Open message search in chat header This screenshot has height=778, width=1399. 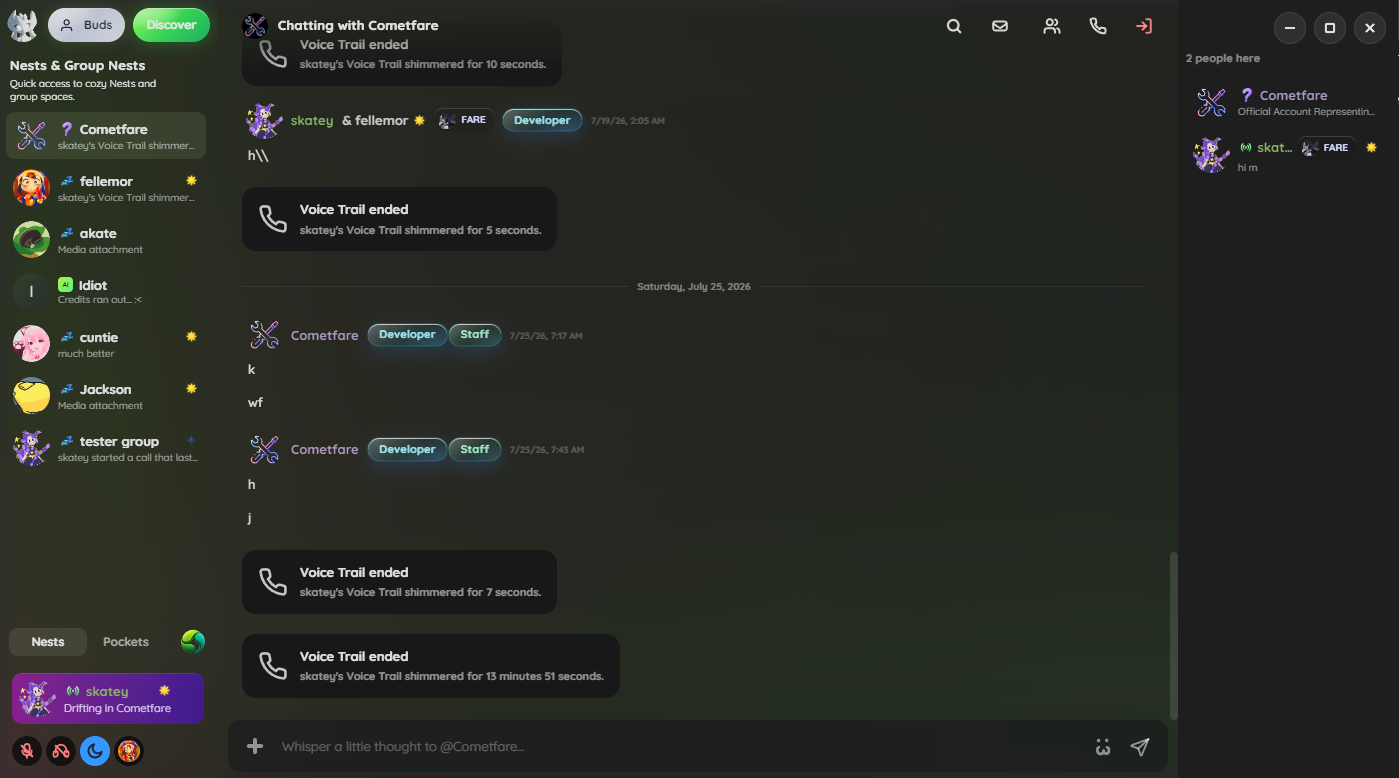[954, 27]
